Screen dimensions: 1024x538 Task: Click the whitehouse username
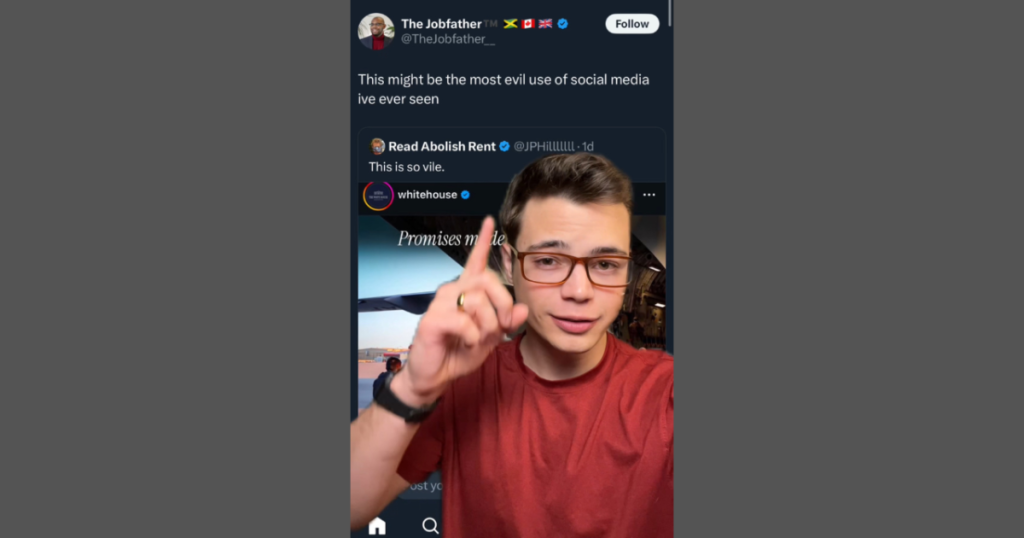[427, 195]
